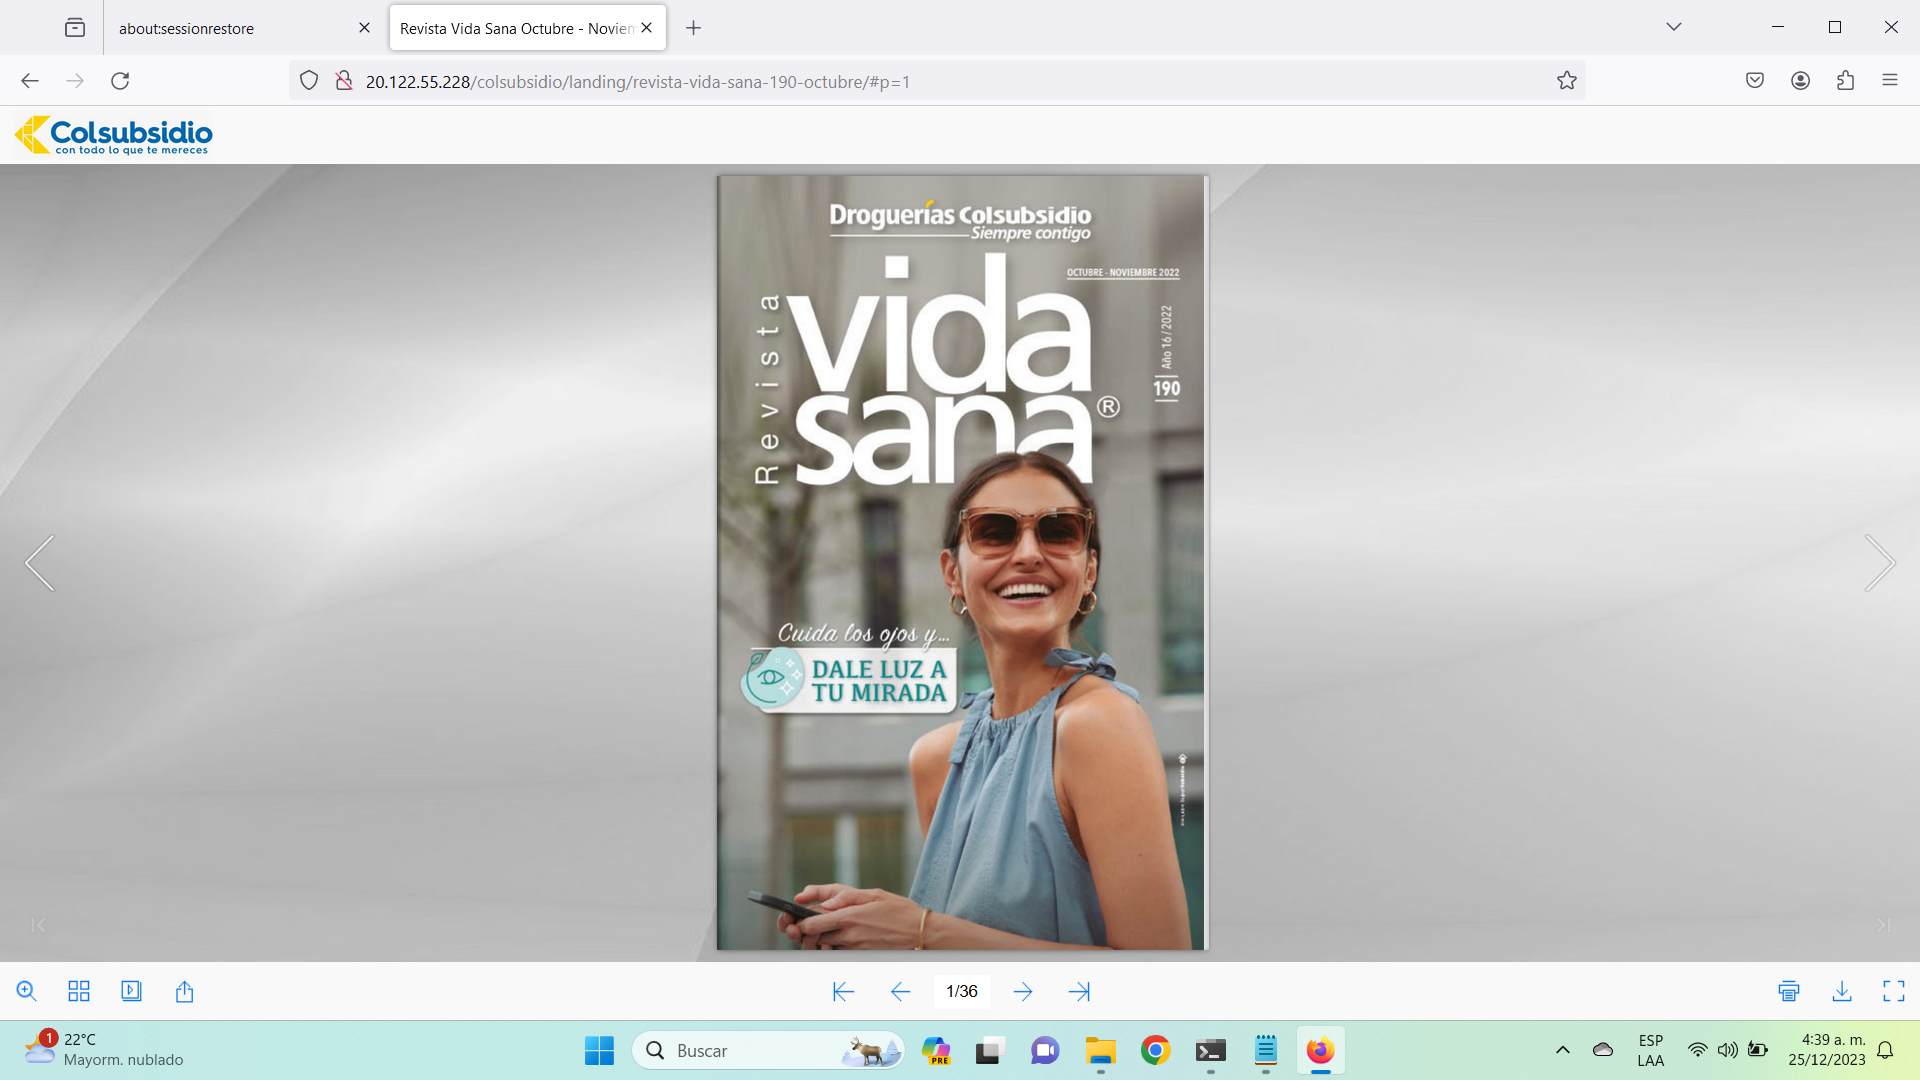The image size is (1920, 1080).
Task: Open a new browser tab
Action: (693, 28)
